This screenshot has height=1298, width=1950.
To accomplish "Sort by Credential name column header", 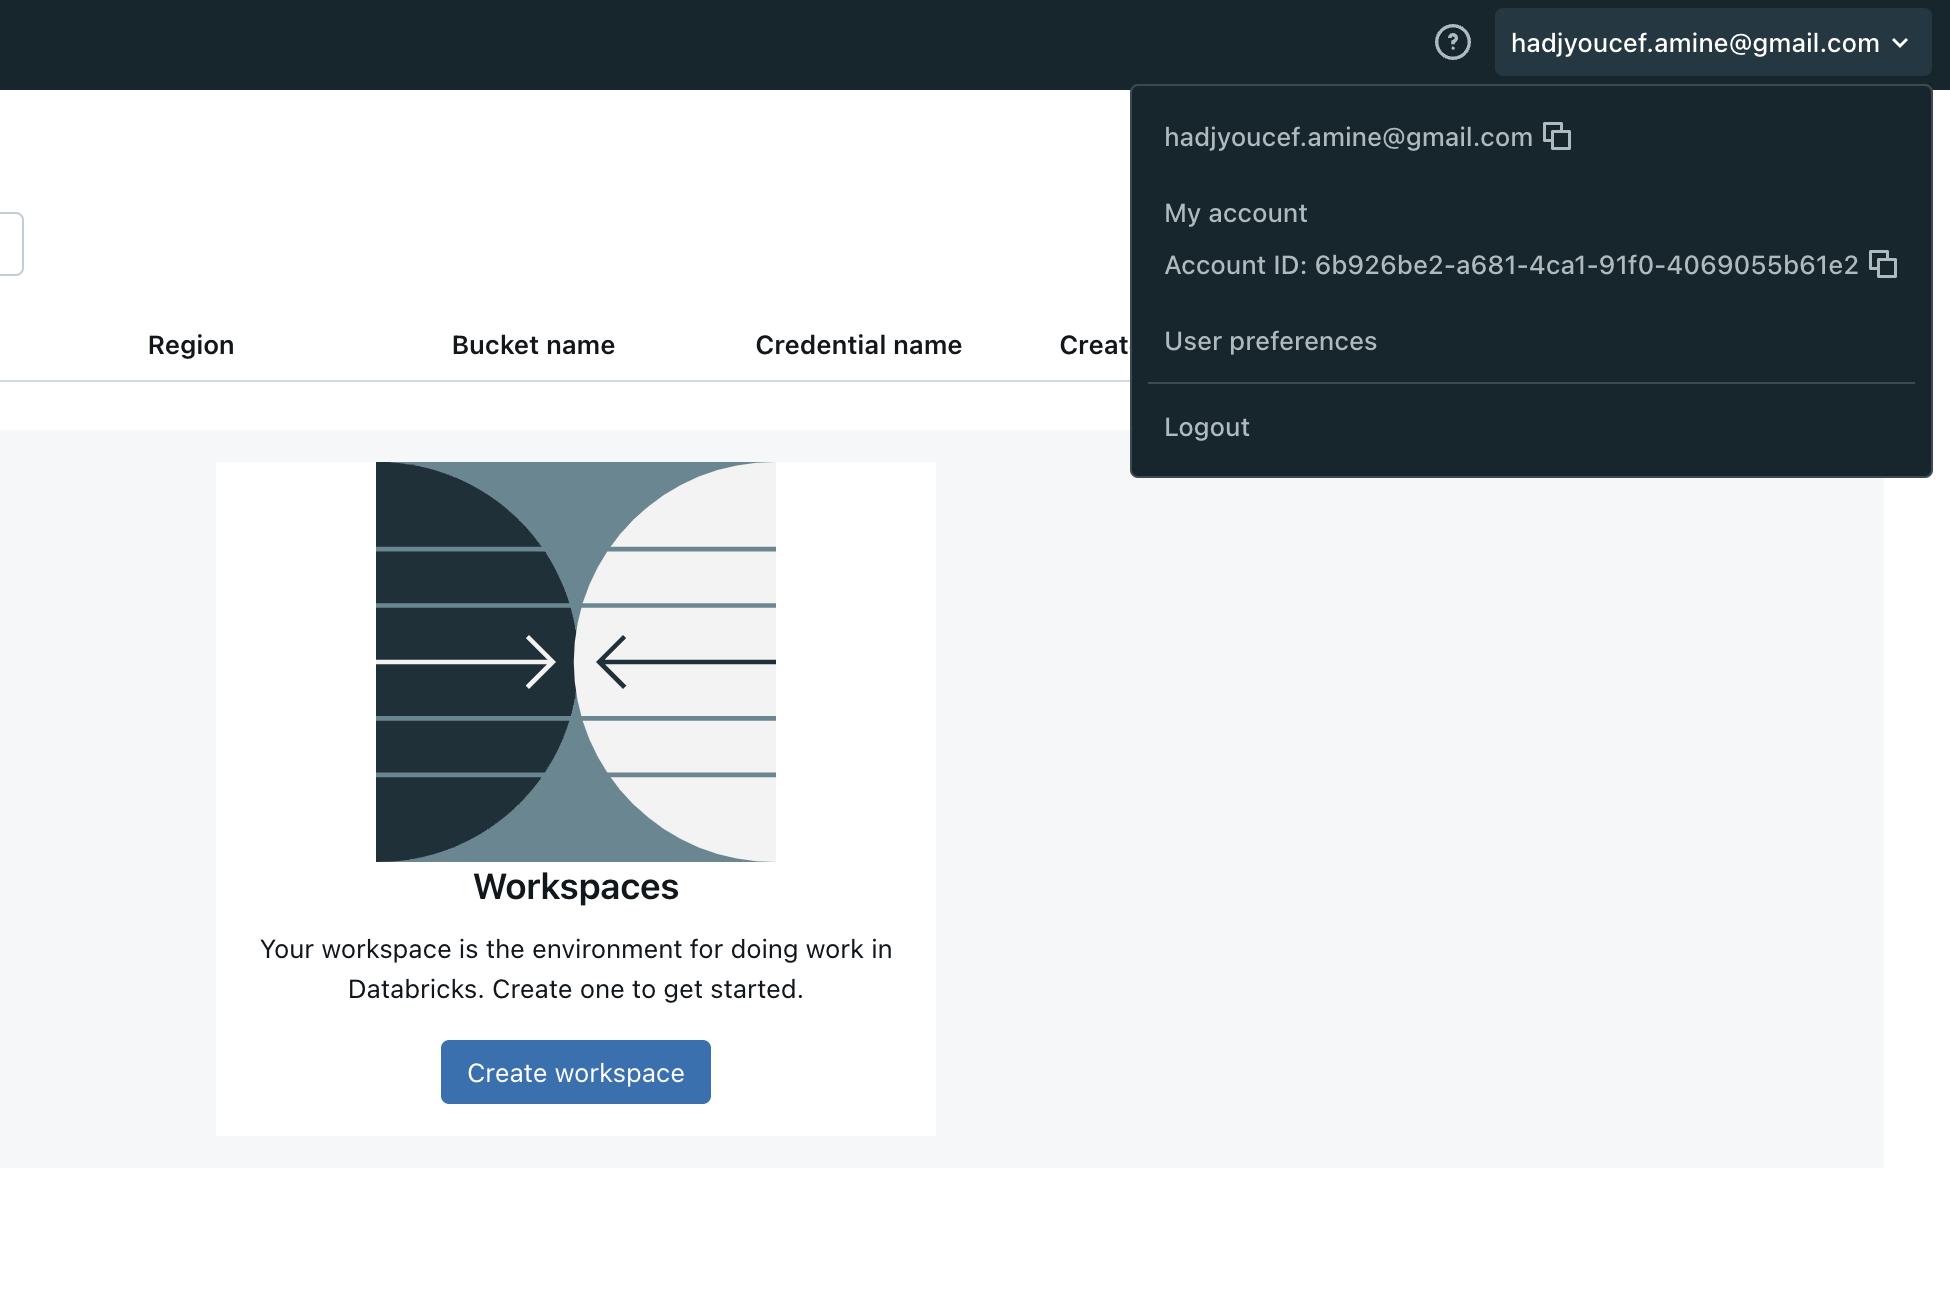I will tap(859, 345).
